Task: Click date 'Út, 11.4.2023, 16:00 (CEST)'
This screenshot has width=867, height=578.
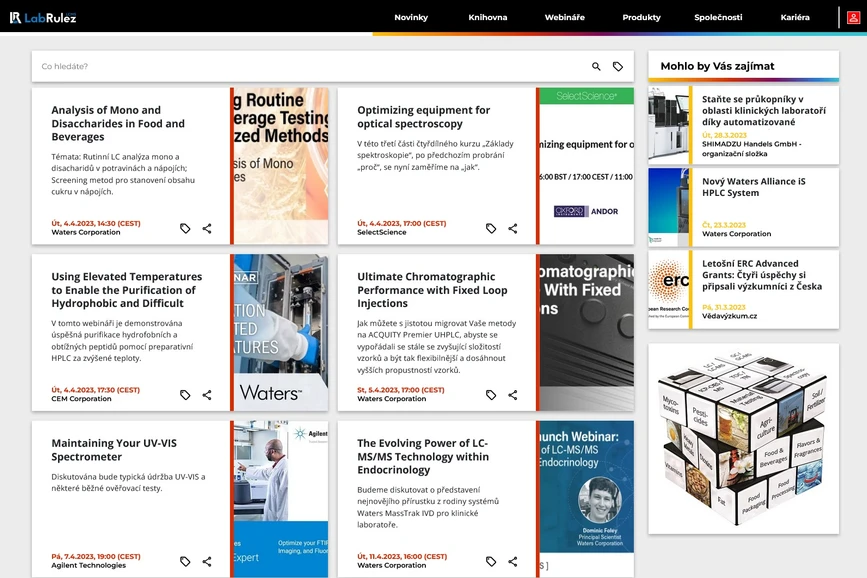Action: 402,556
